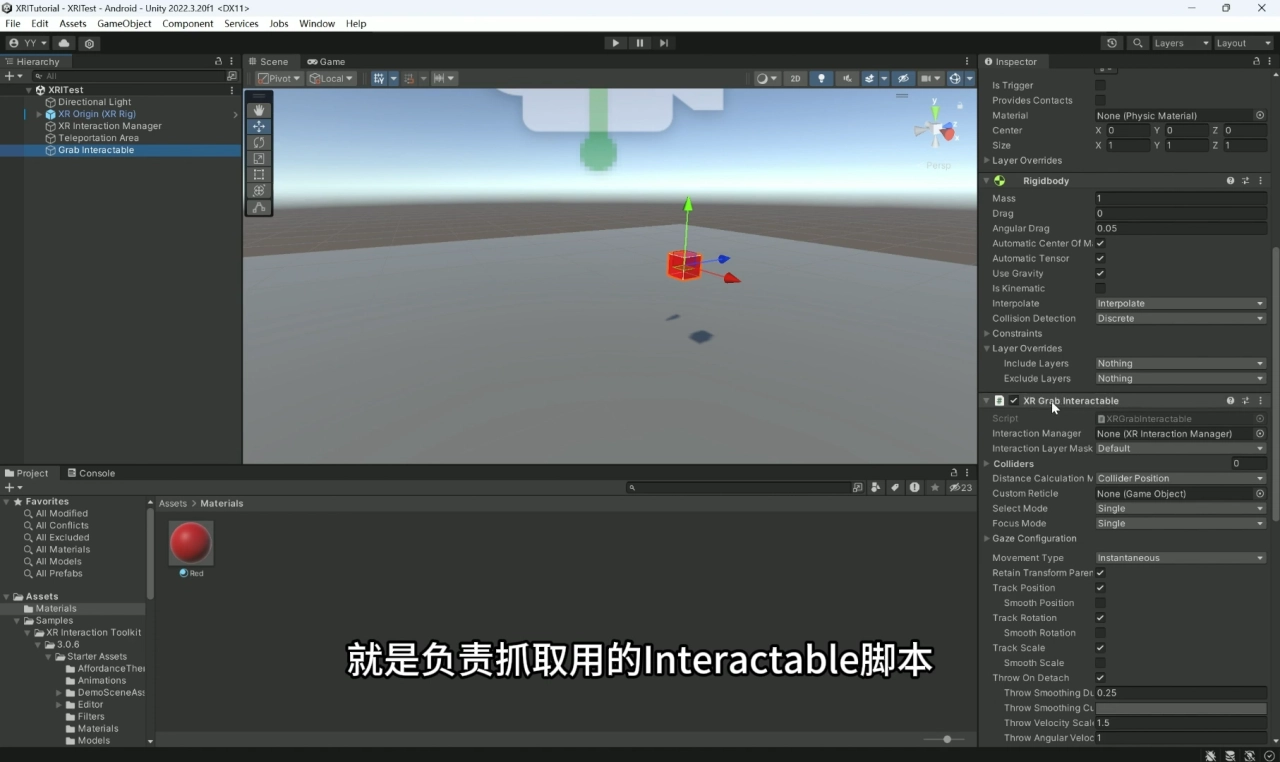Click Assets breadcrumb in Project panel
Screen dimensions: 1280x762
[173, 503]
